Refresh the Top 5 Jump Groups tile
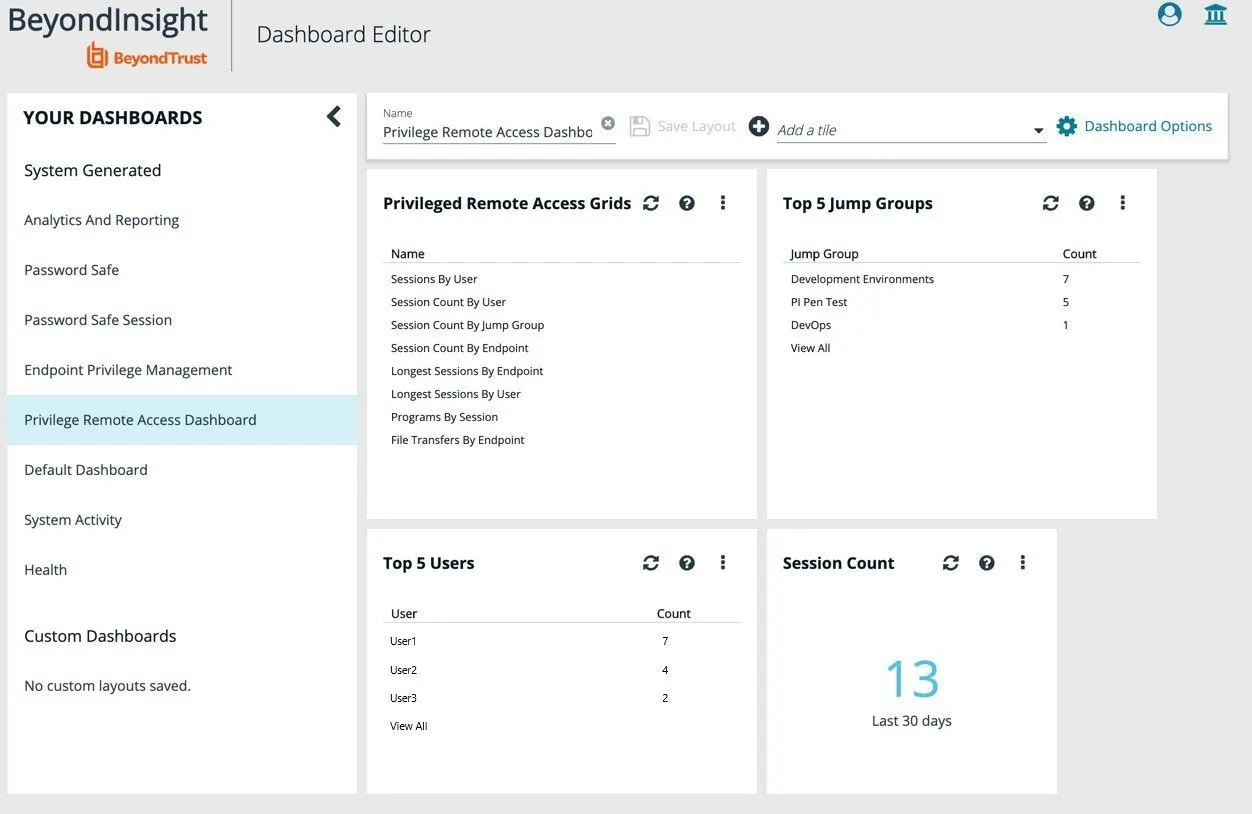The width and height of the screenshot is (1252, 814). tap(1051, 203)
